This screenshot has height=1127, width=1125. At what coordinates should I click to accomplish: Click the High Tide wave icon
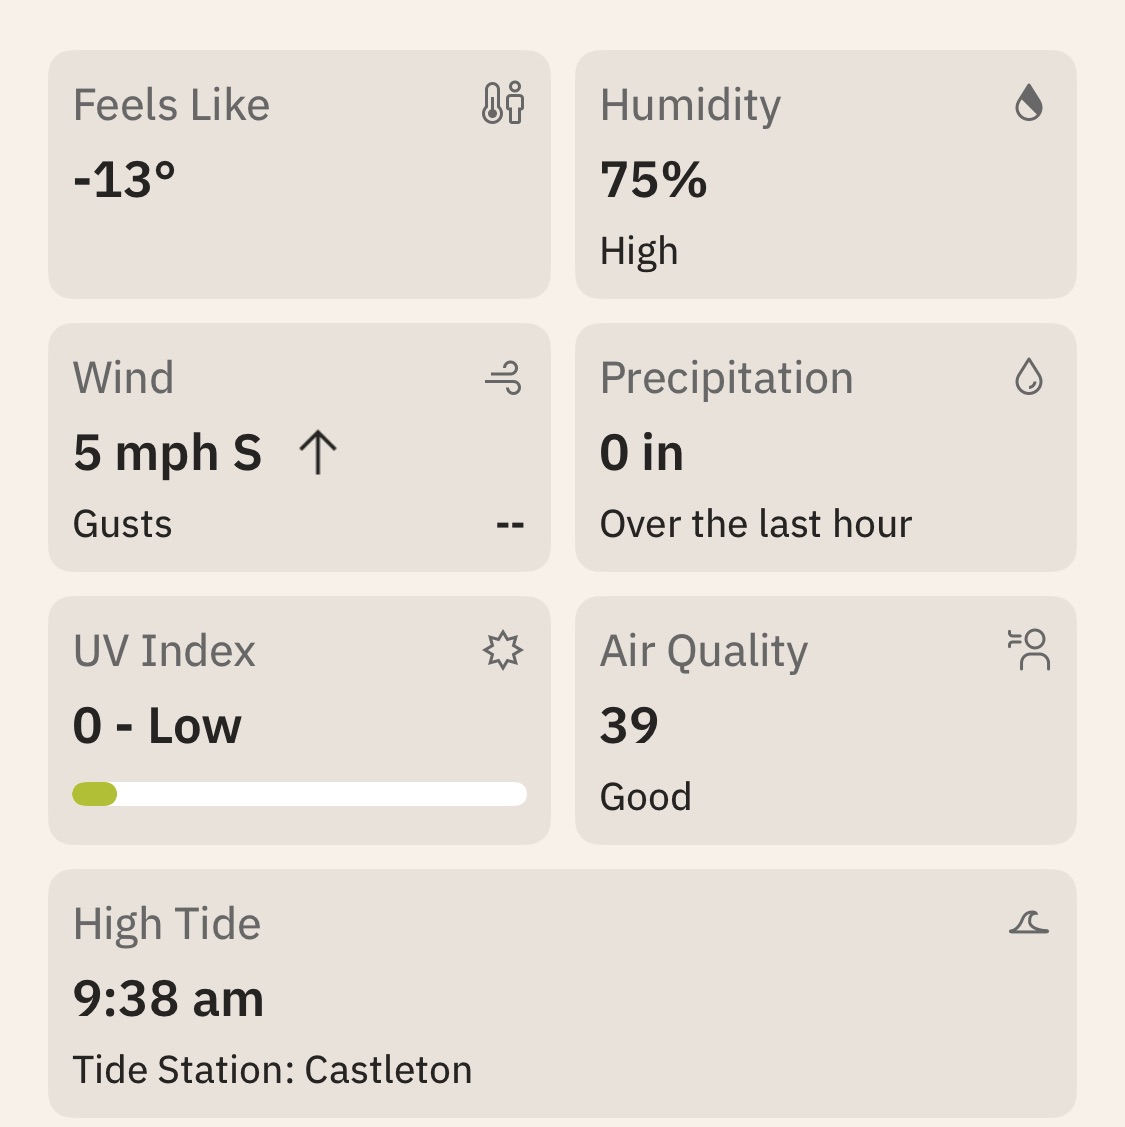point(1029,922)
